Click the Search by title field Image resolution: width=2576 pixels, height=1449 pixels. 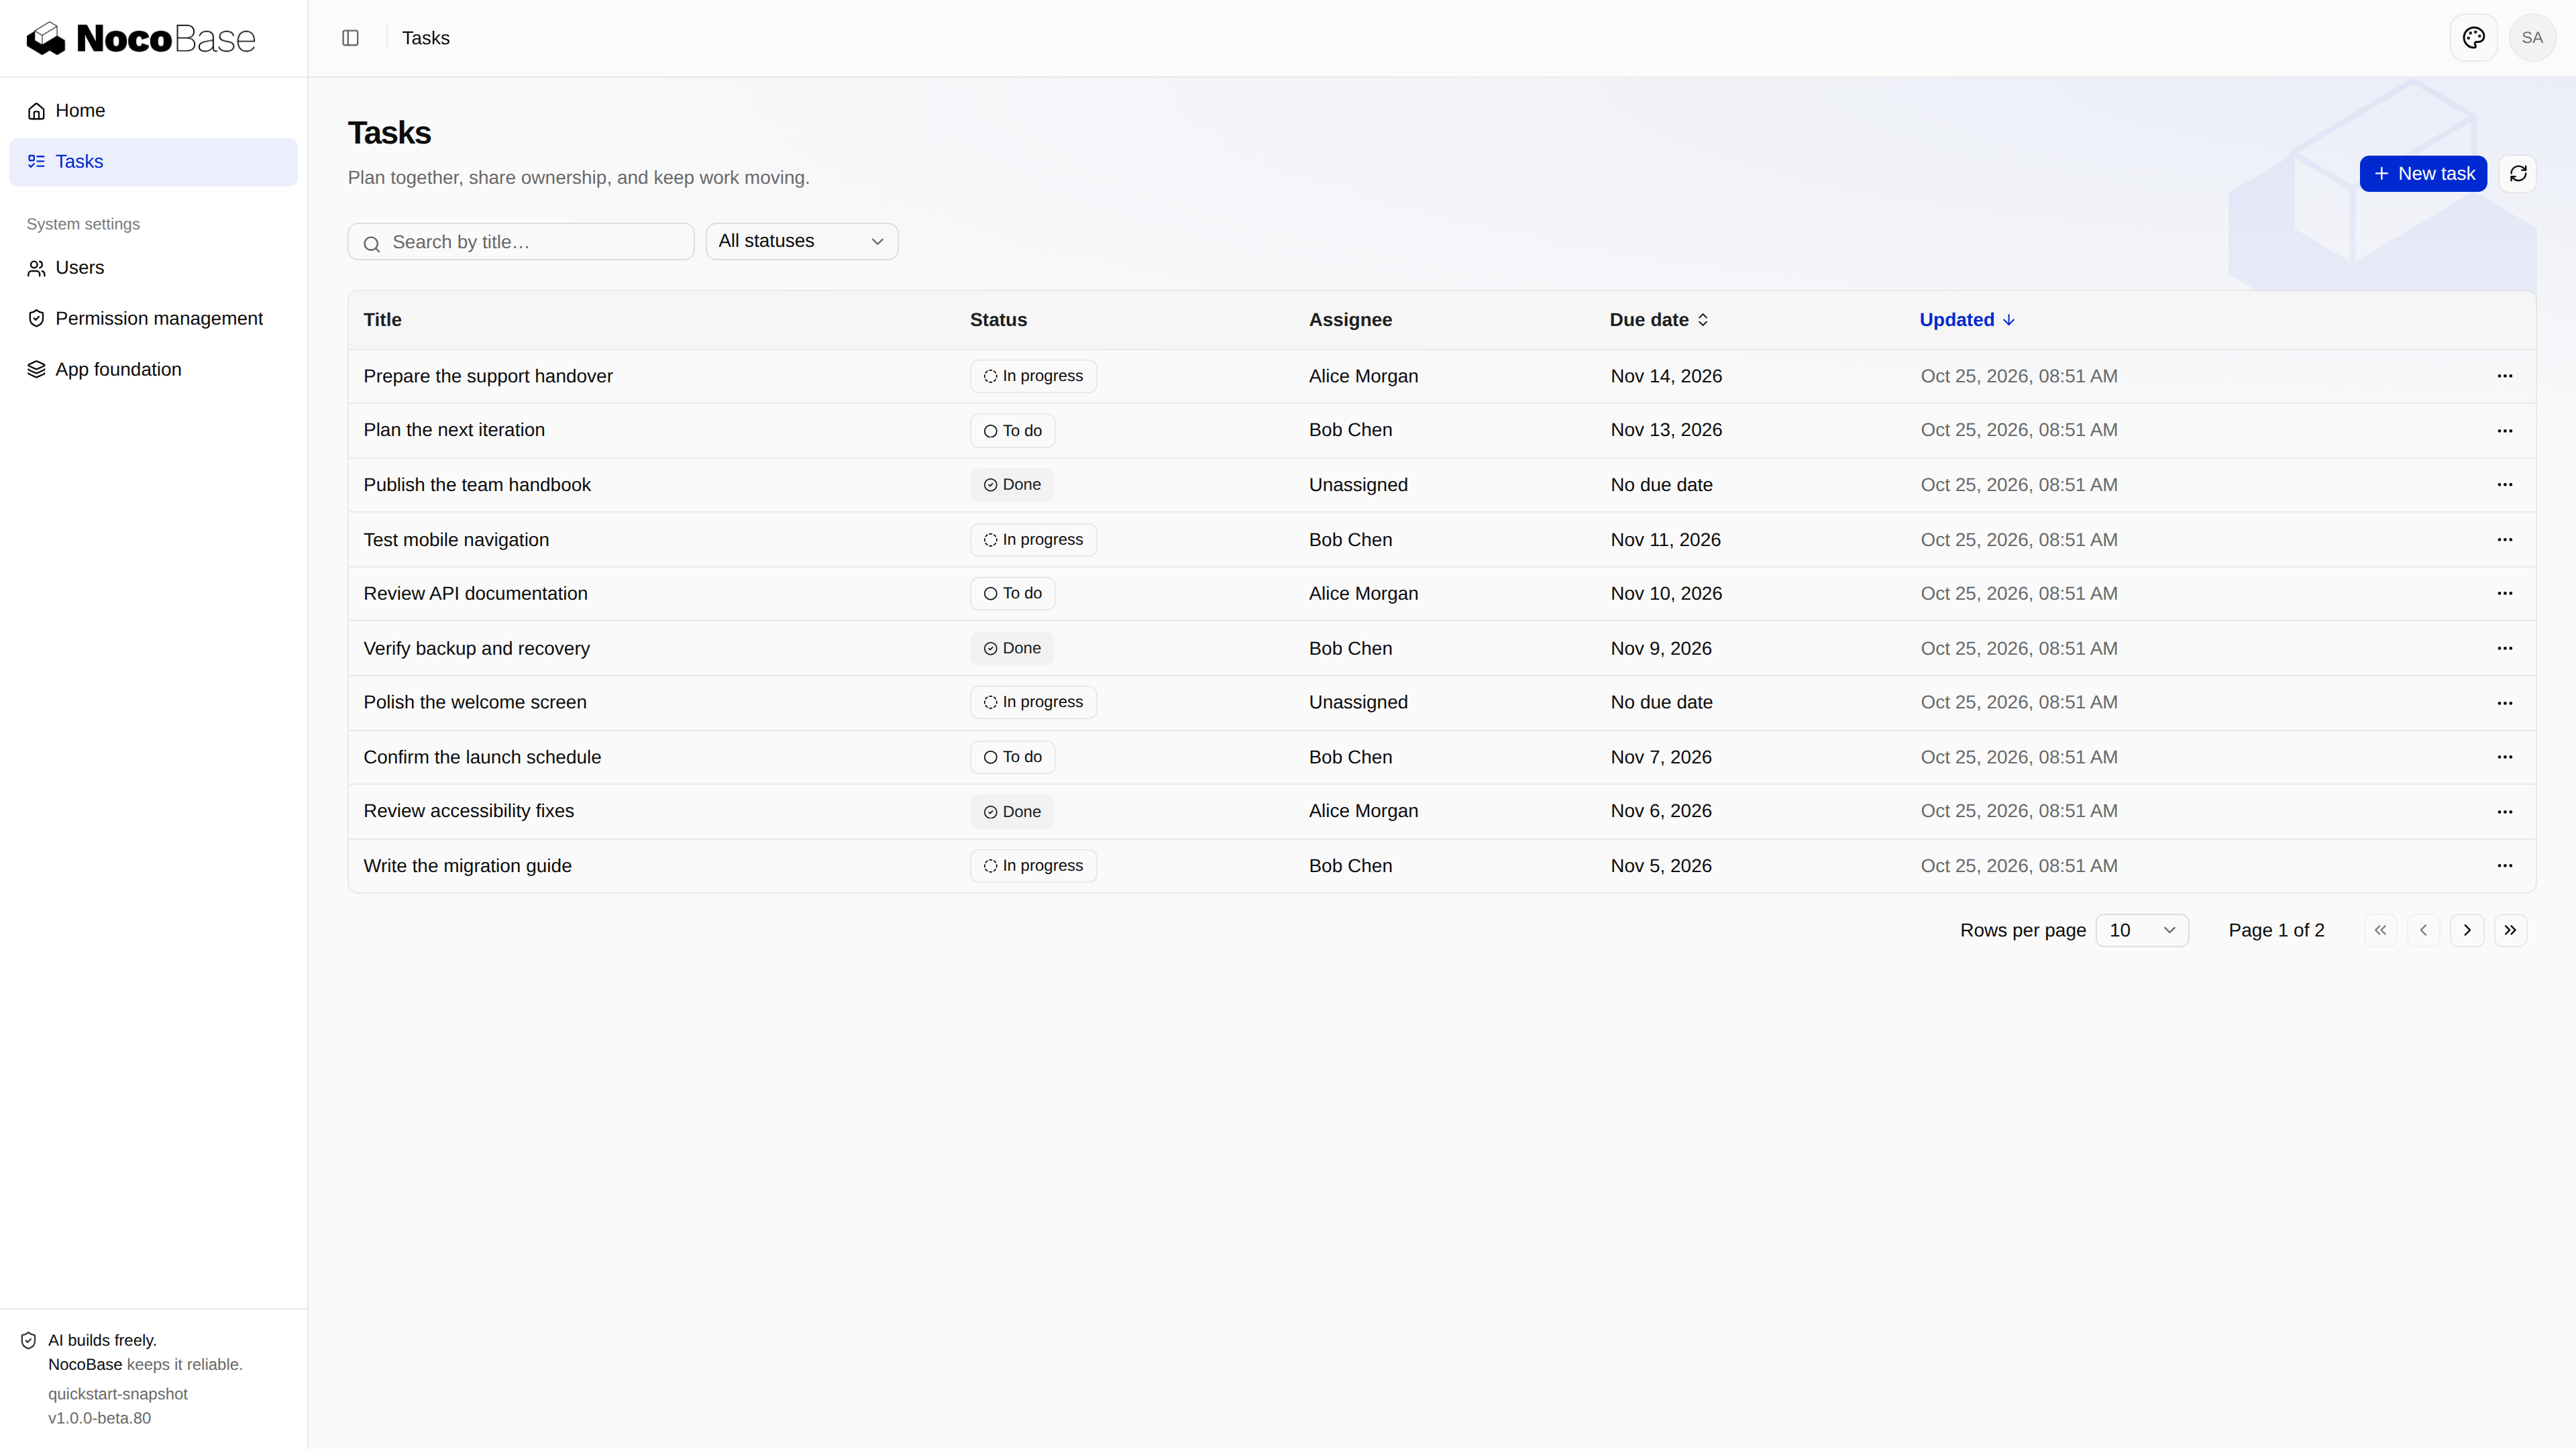(x=521, y=242)
